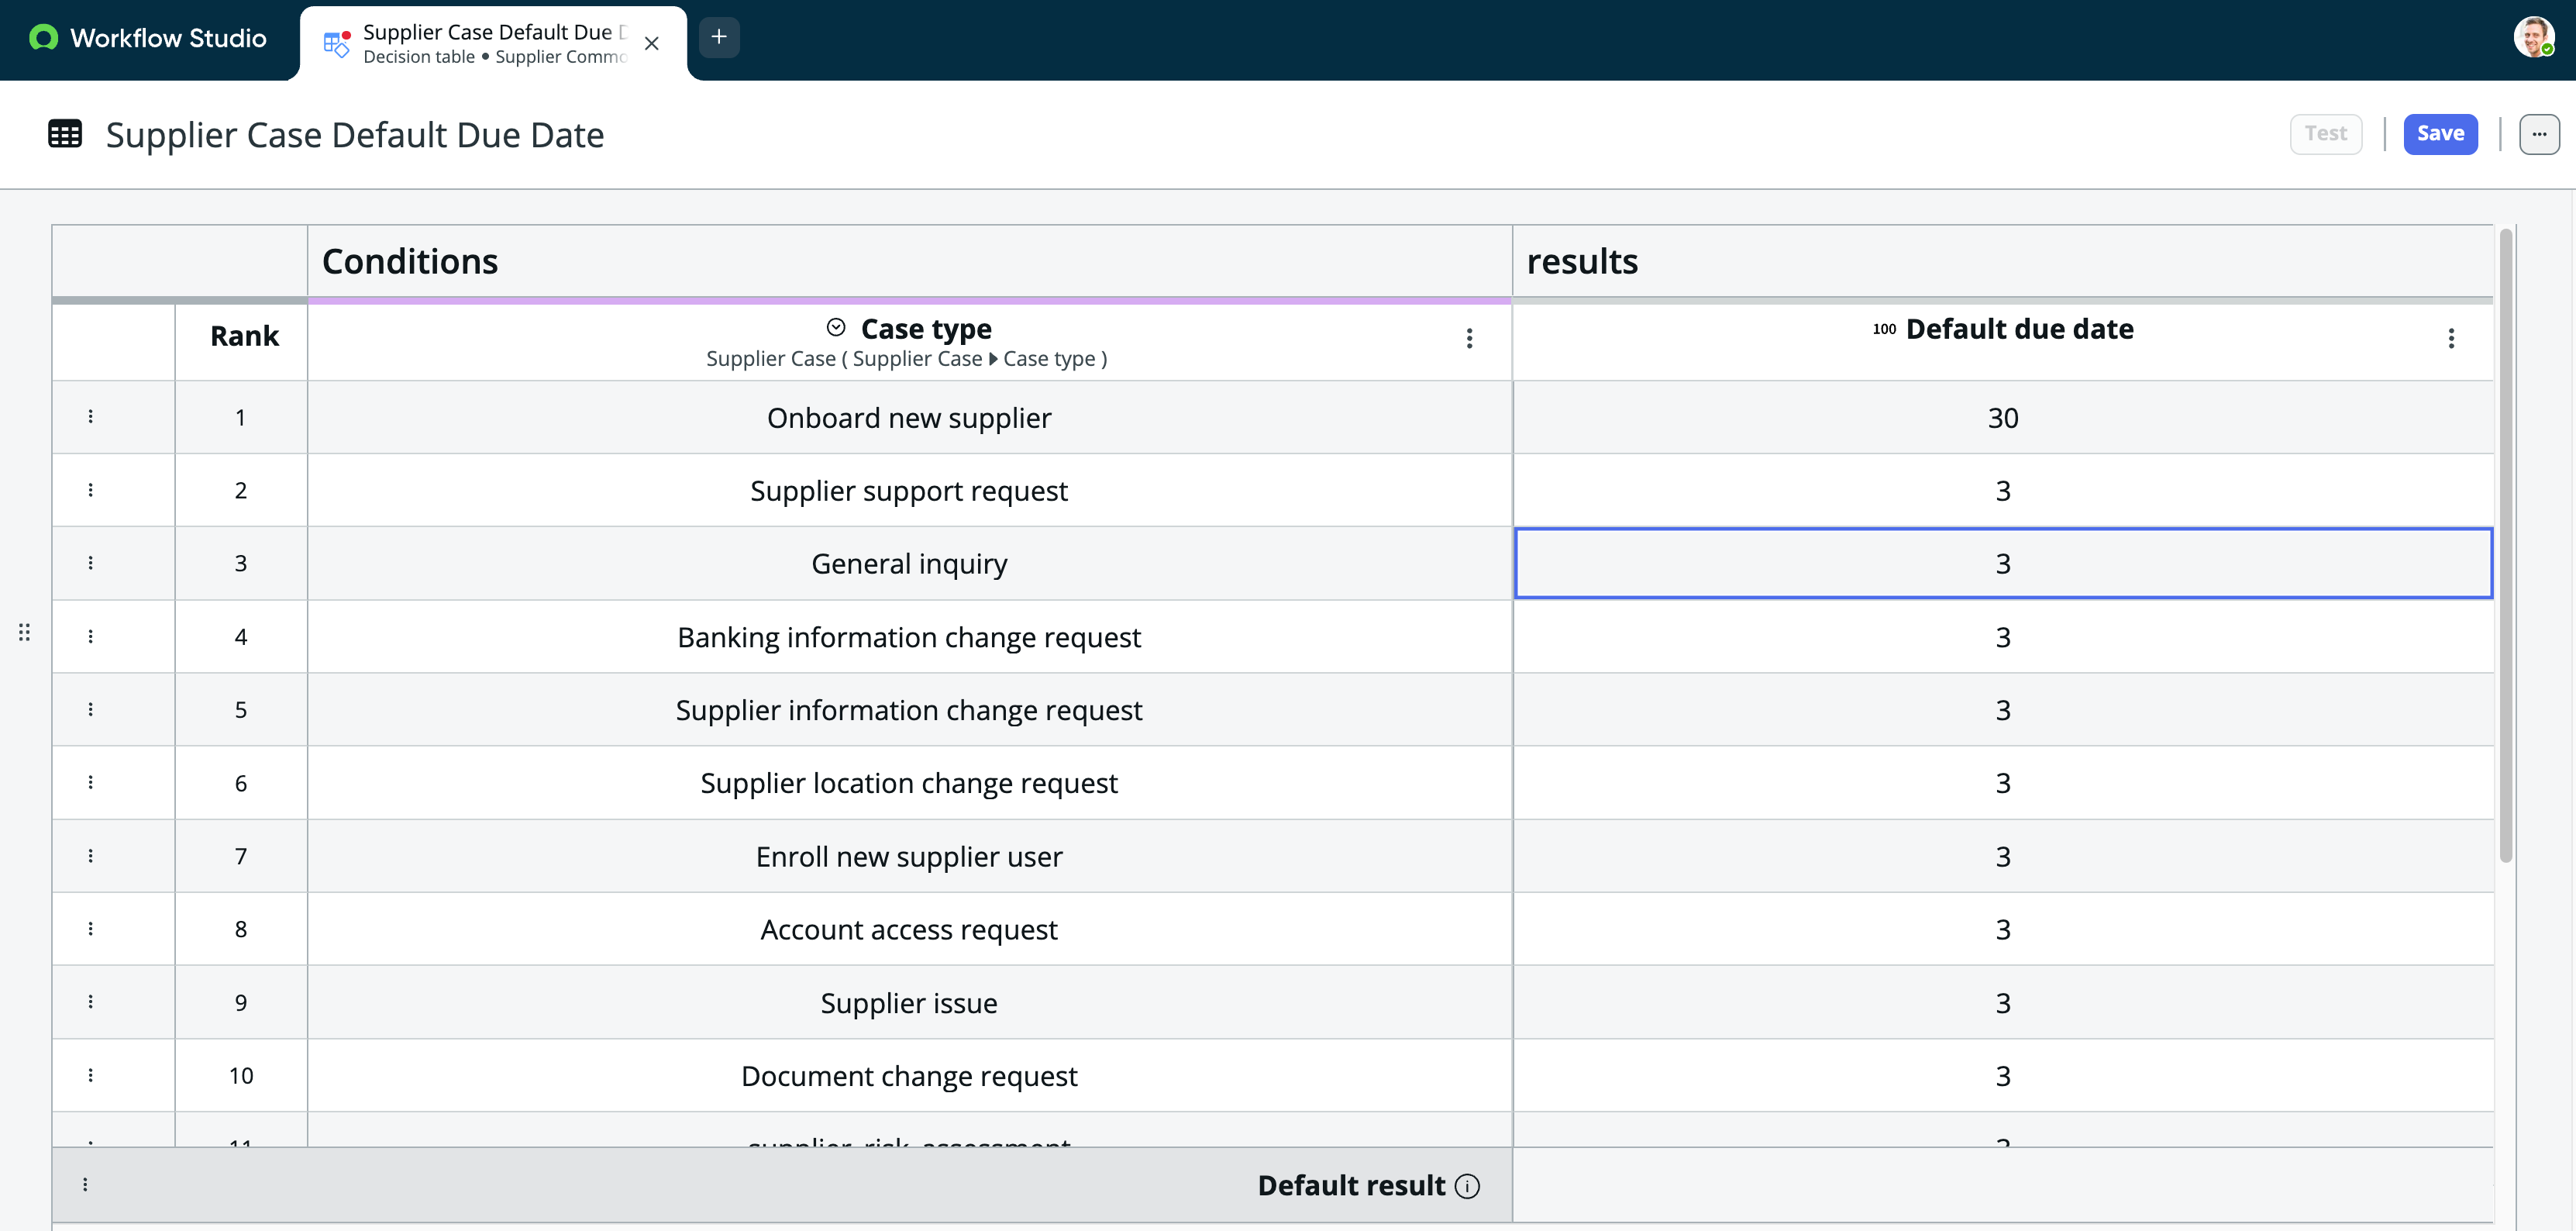Screen dimensions: 2576x1231
Task: Go to Workflow Studio home tab
Action: [148, 38]
